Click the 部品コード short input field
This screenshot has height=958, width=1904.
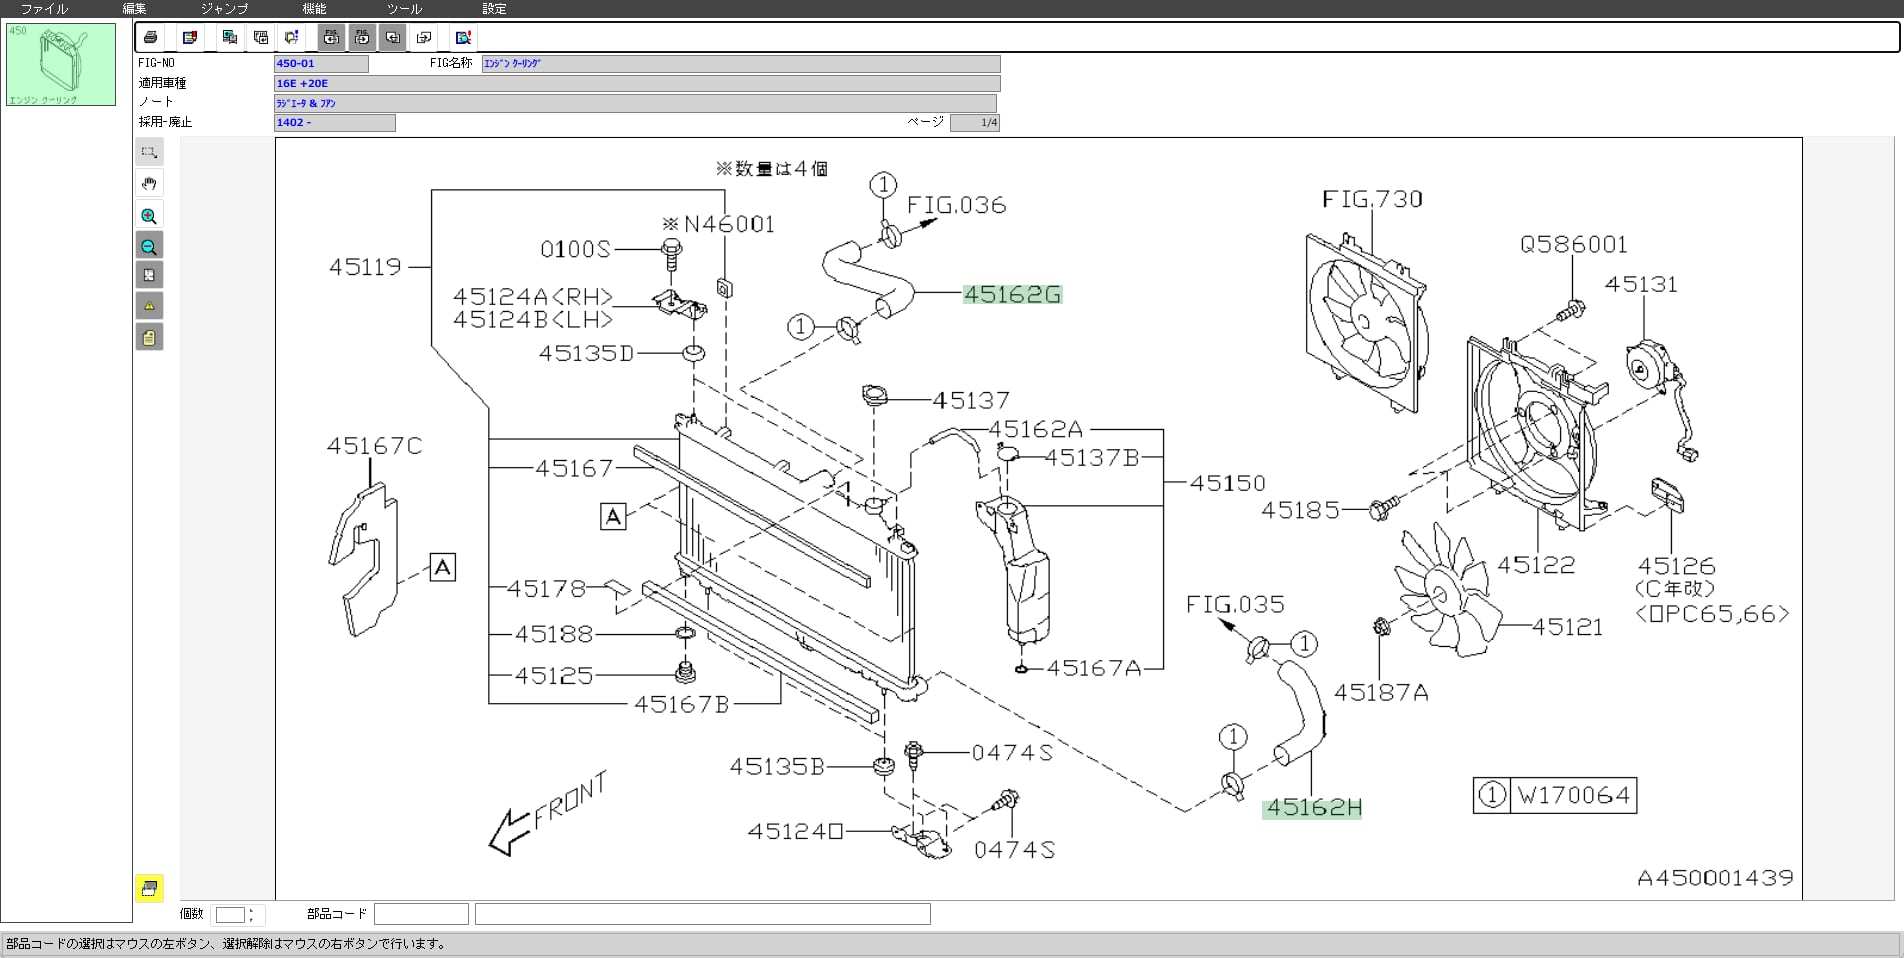tap(421, 914)
